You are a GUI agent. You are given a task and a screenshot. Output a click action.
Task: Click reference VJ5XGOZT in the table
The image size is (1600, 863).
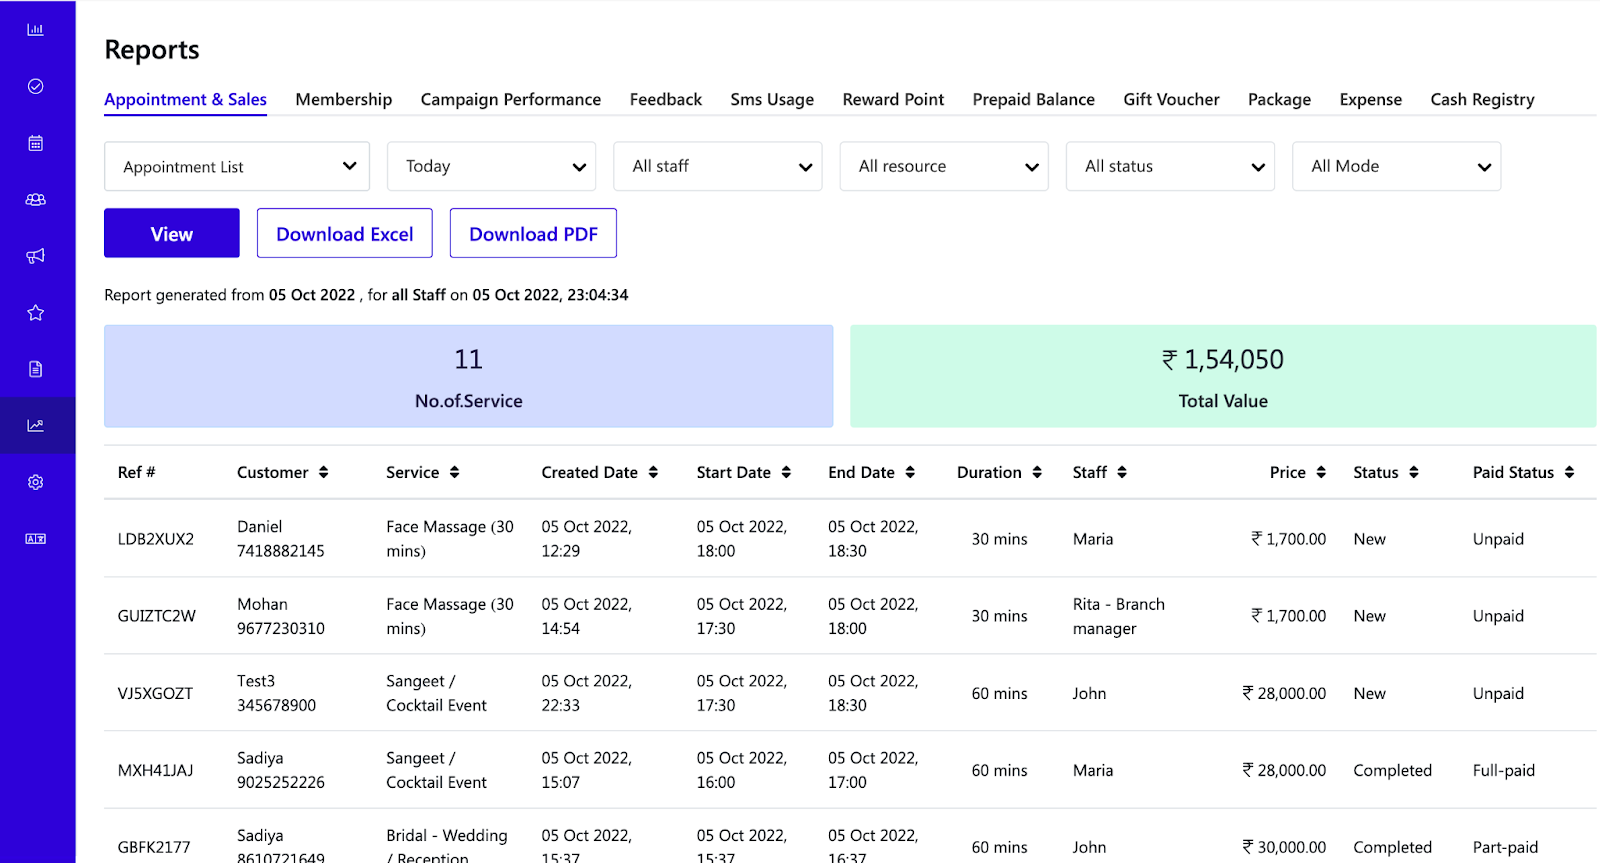click(155, 693)
